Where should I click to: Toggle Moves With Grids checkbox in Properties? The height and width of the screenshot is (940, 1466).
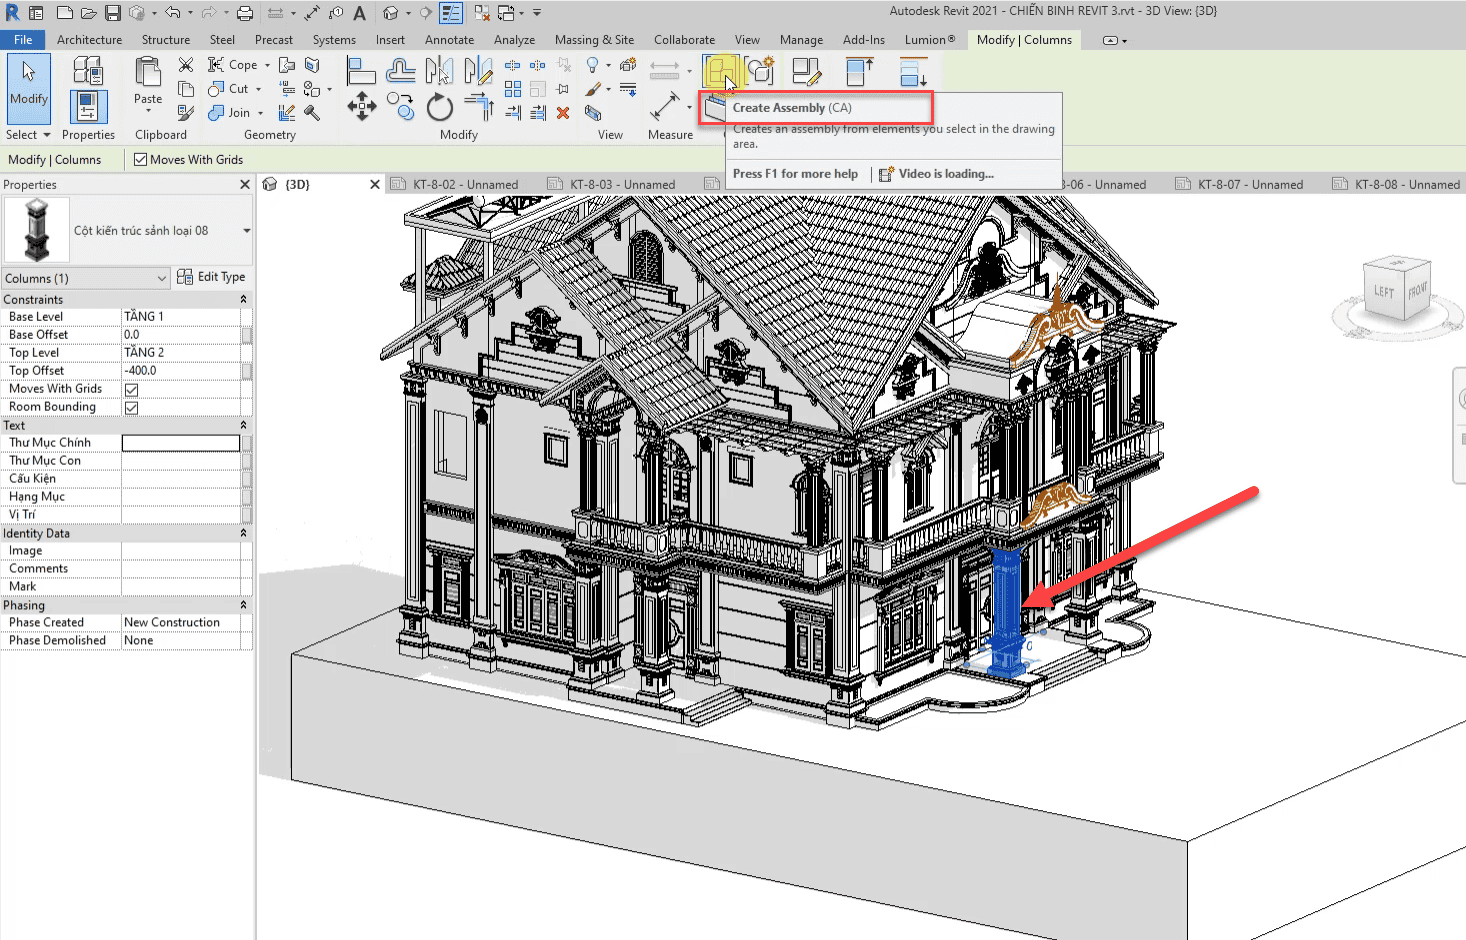tap(131, 390)
